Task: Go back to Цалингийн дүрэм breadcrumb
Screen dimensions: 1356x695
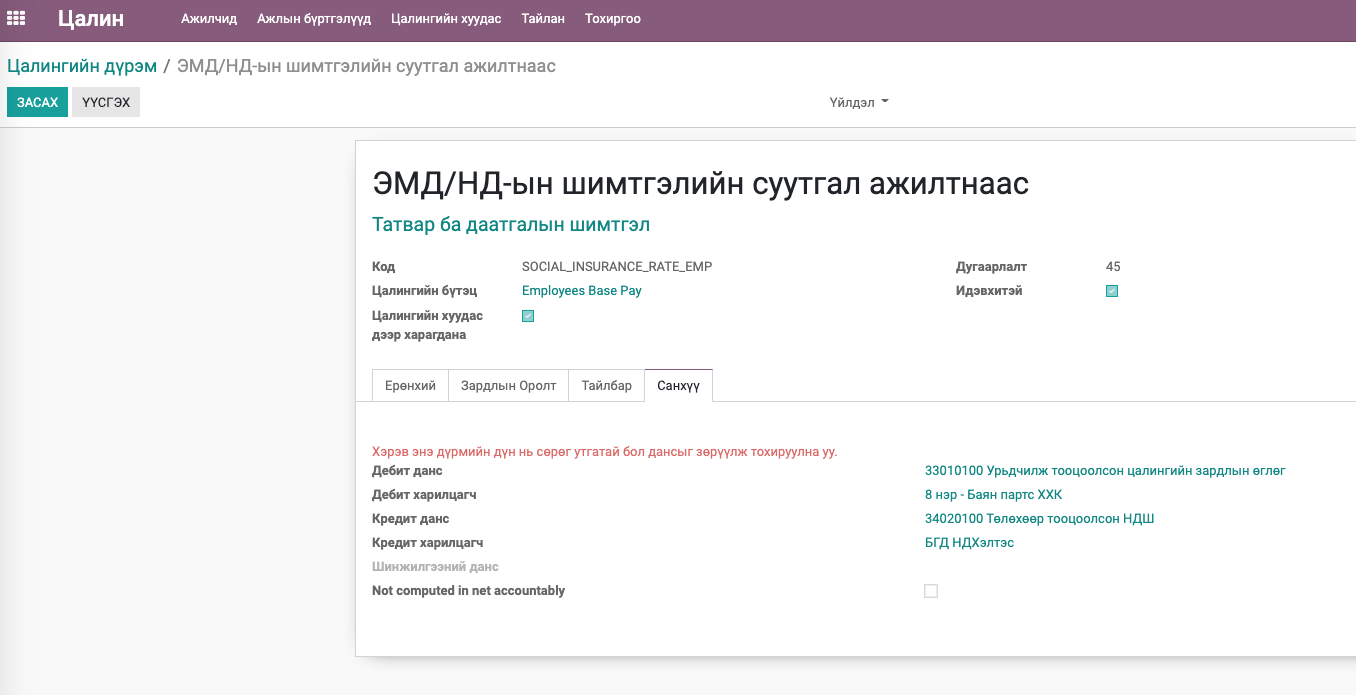Action: tap(82, 66)
